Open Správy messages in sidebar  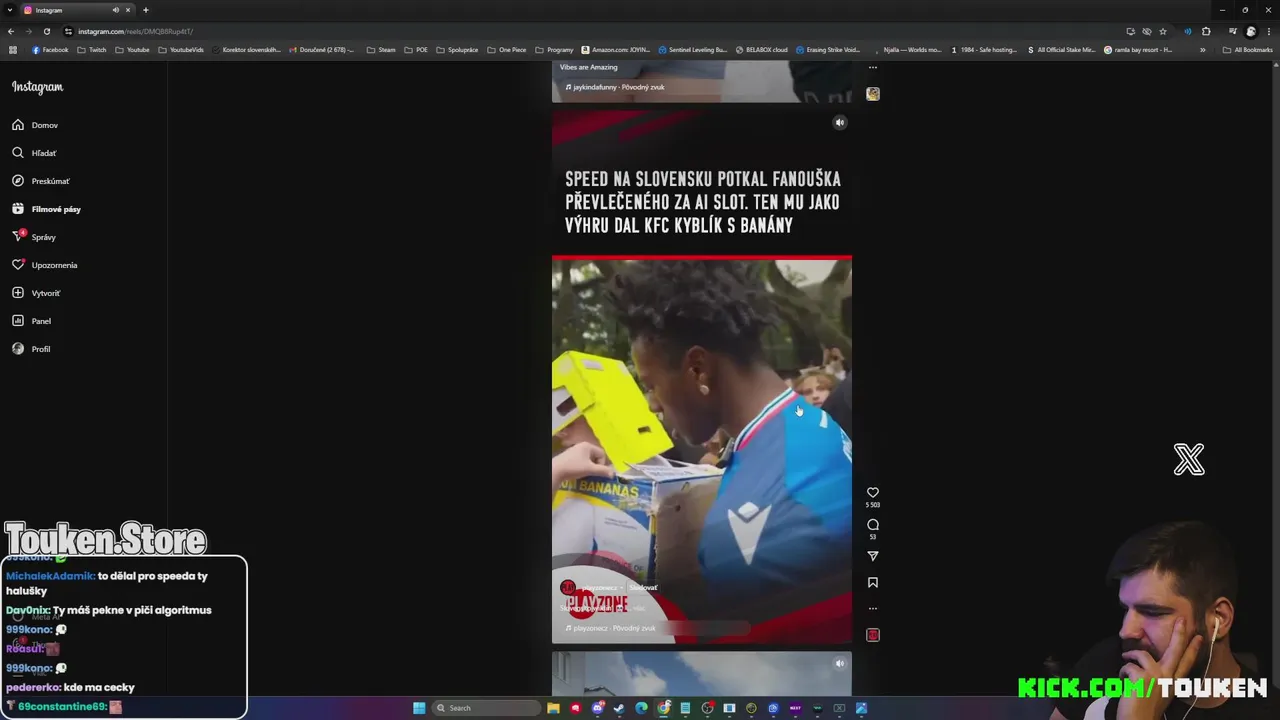[34, 237]
